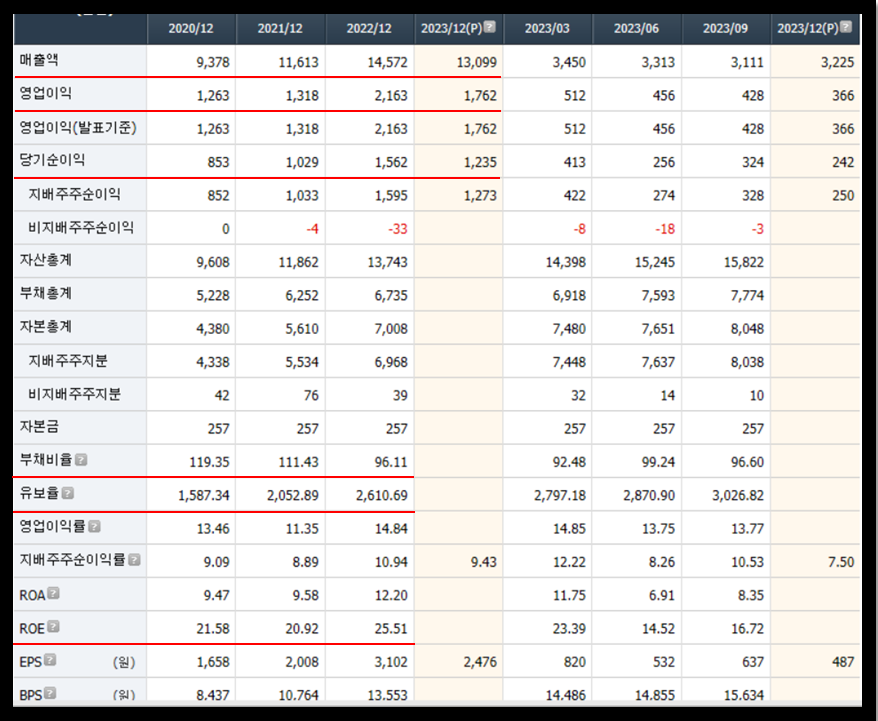Select the 당기순이익 value 1,562
Viewport: 878px width, 721px height.
391,162
